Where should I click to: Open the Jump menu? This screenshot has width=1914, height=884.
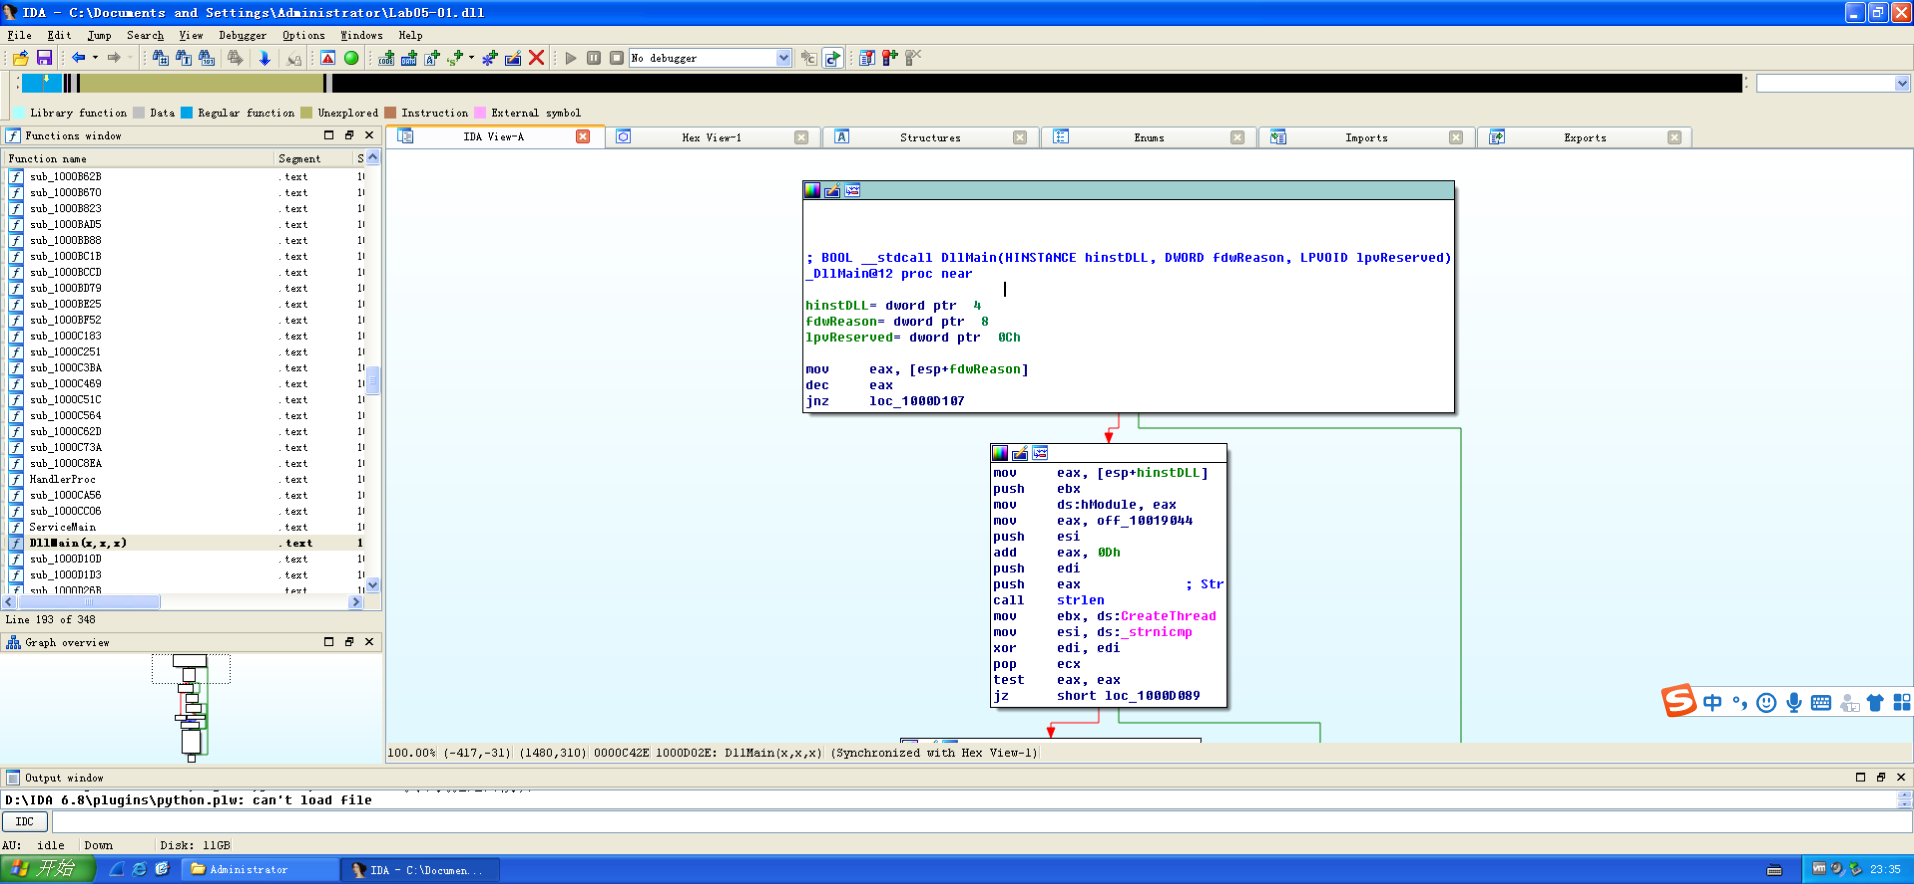99,35
